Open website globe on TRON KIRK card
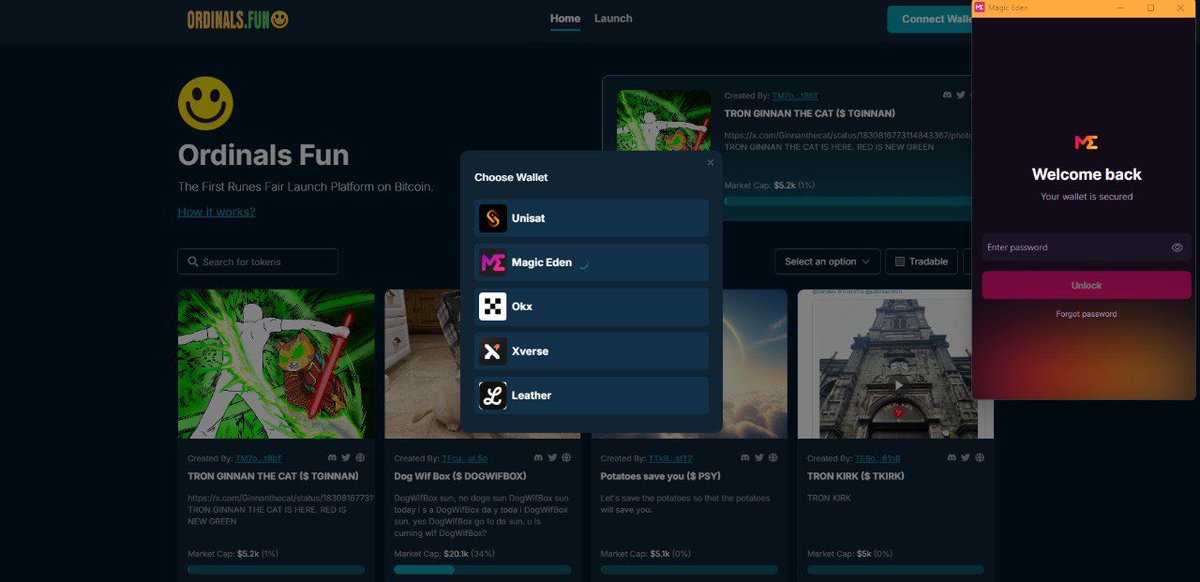This screenshot has width=1200, height=582. 979,458
